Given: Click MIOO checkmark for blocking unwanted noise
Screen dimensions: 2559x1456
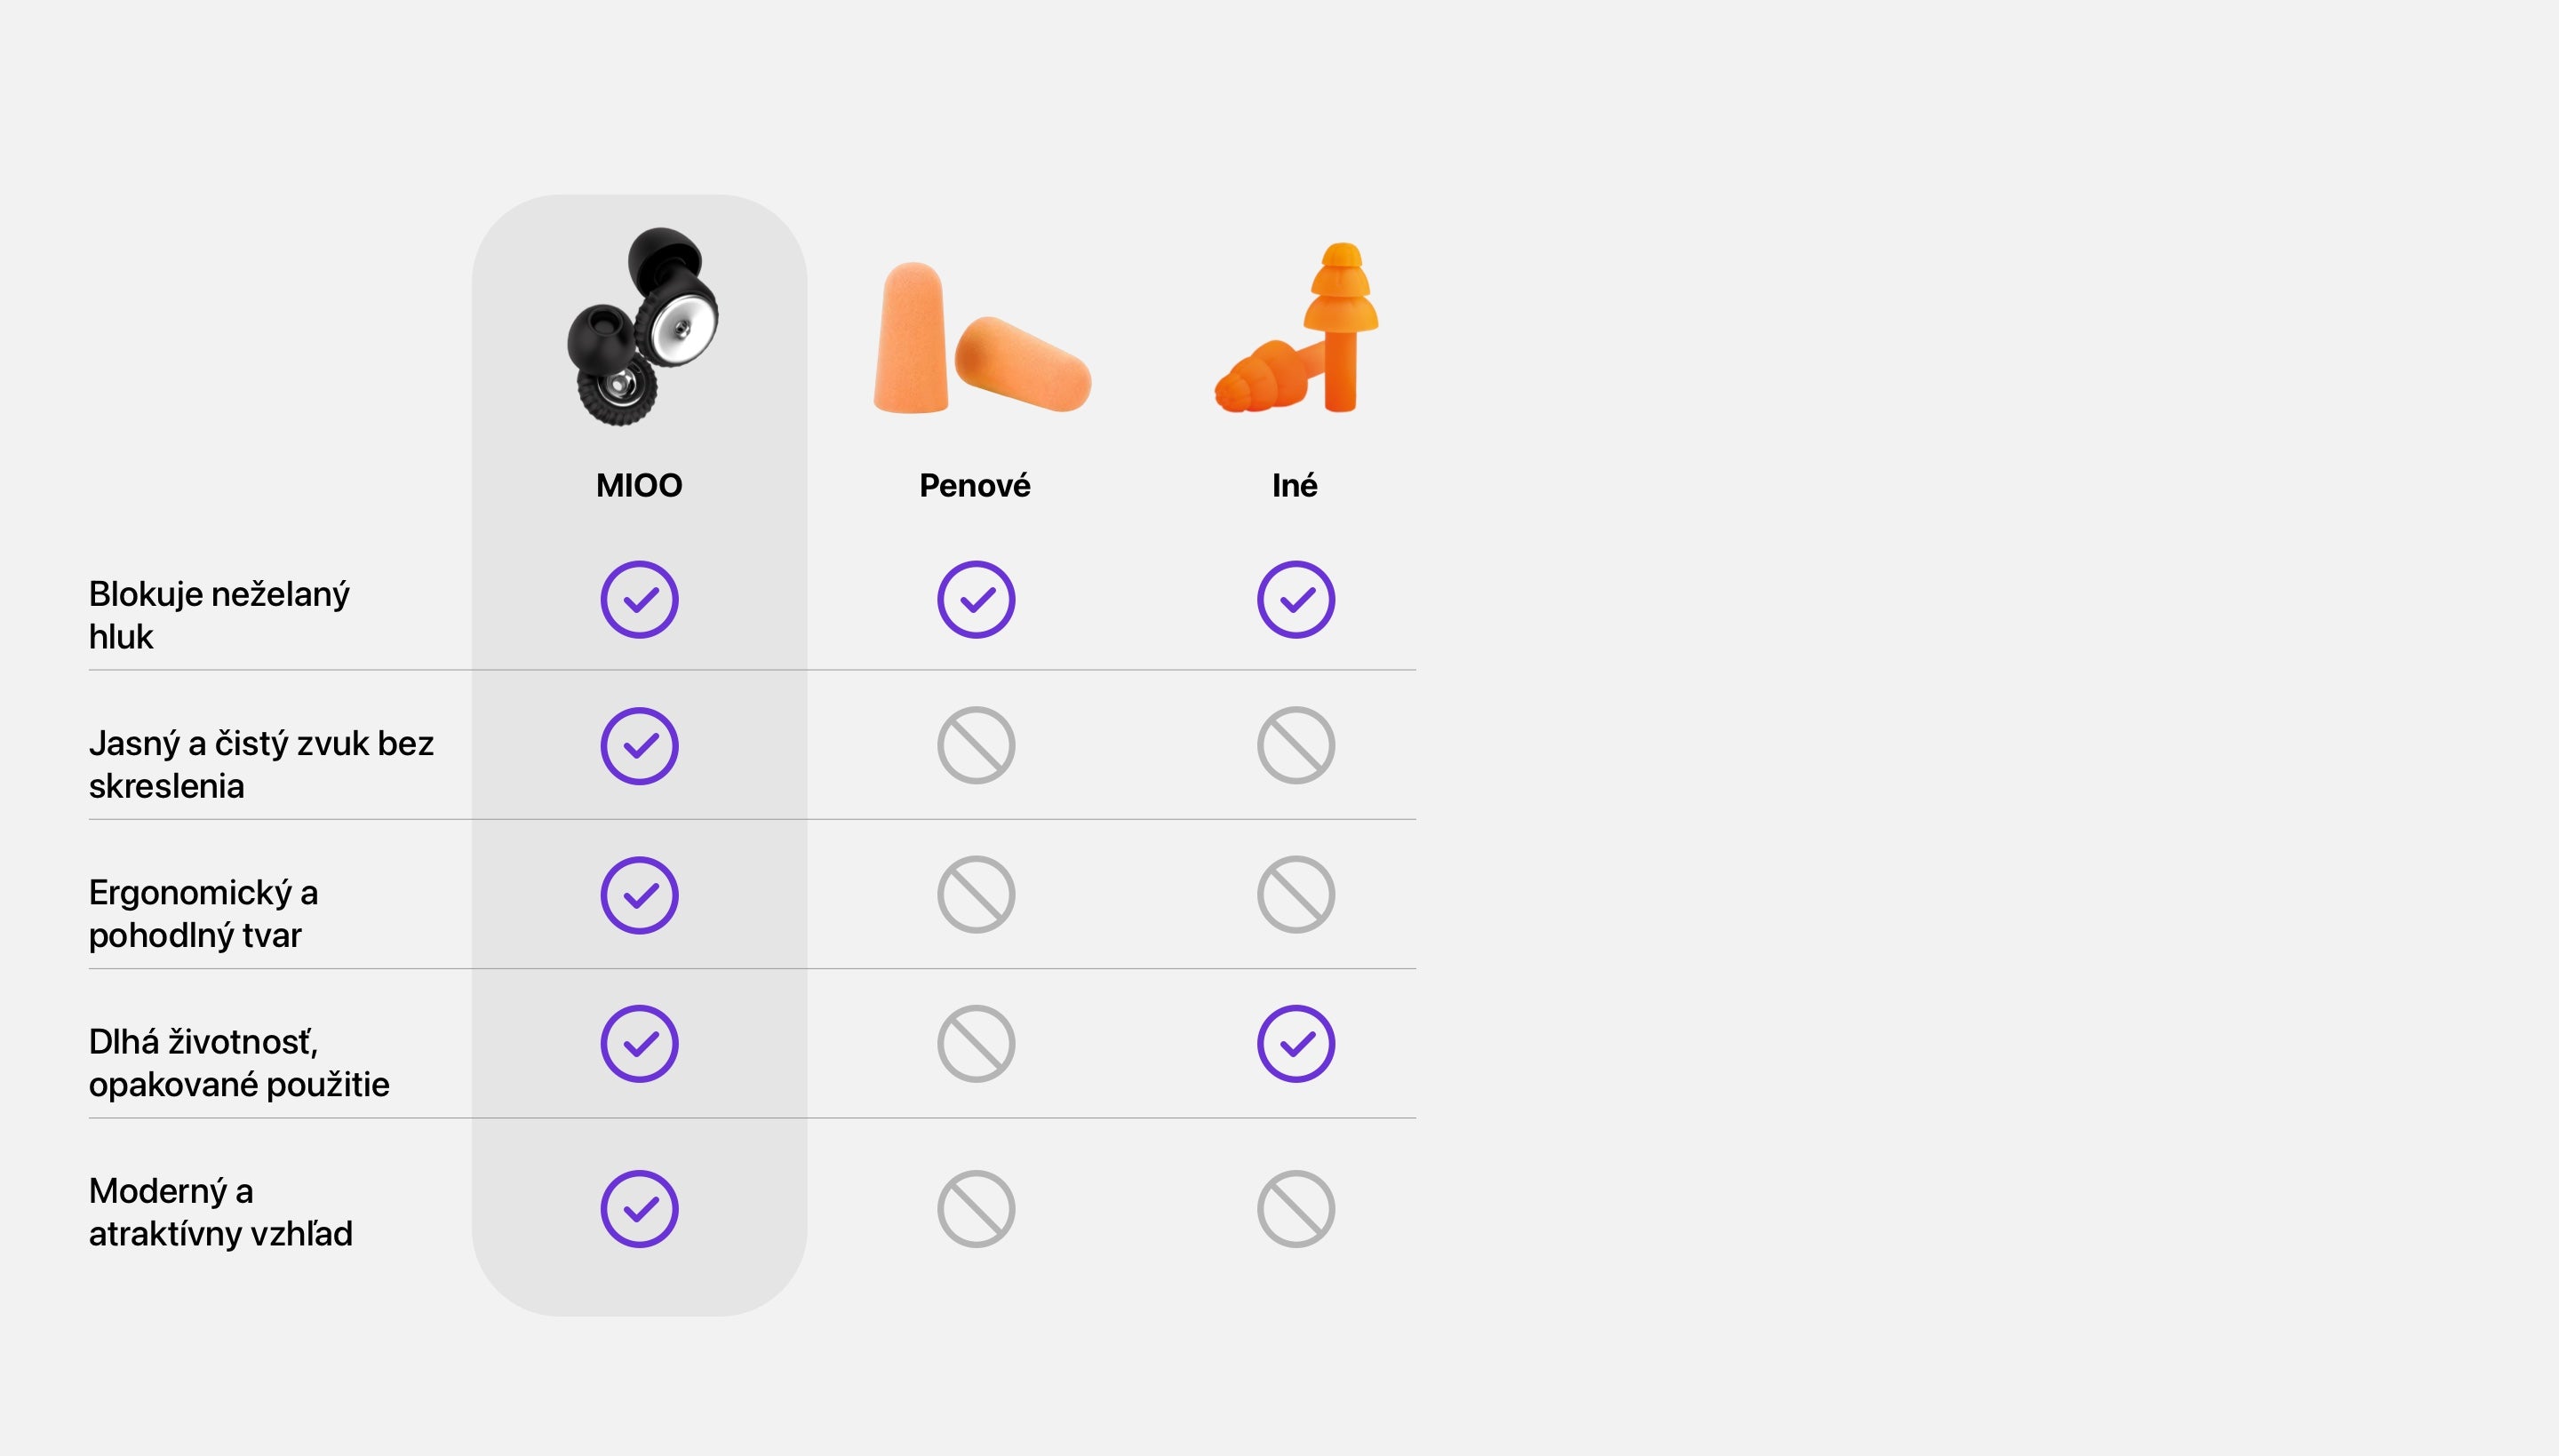Looking at the screenshot, I should pos(640,600).
